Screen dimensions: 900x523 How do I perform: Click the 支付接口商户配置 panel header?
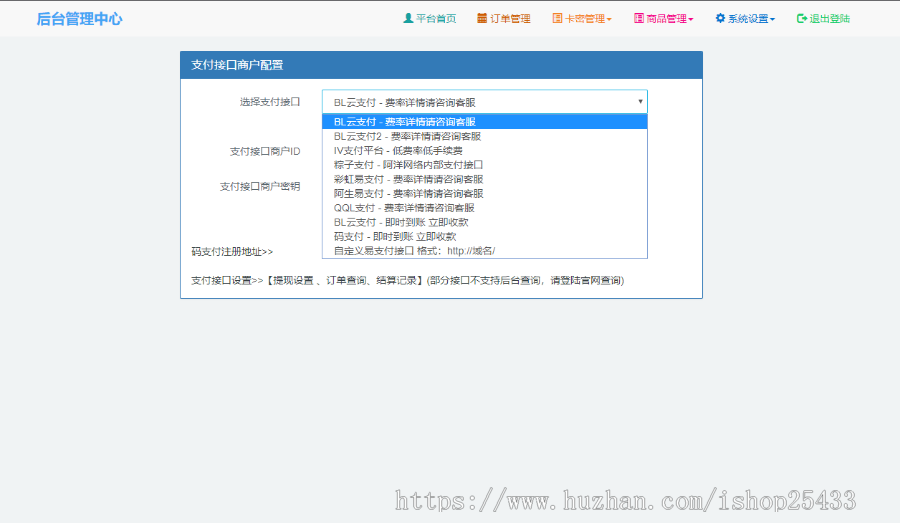[x=441, y=65]
